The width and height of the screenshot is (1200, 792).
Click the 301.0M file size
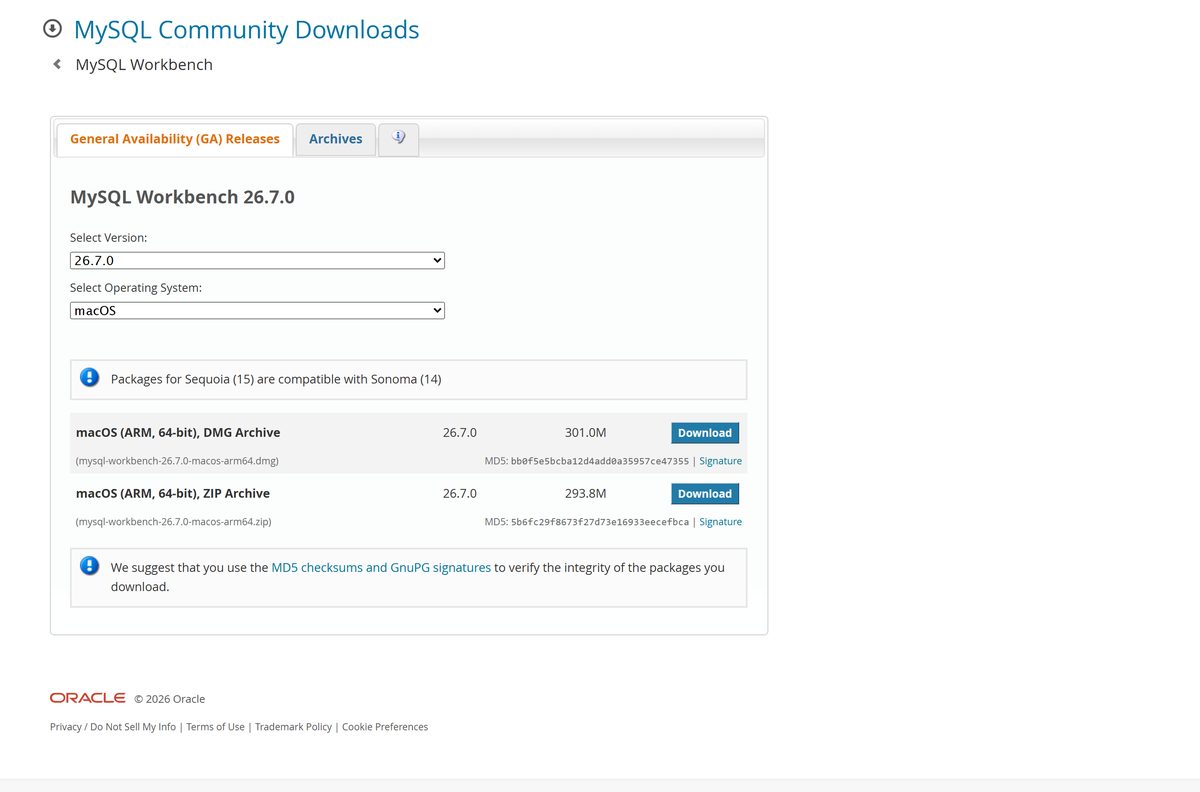[585, 433]
